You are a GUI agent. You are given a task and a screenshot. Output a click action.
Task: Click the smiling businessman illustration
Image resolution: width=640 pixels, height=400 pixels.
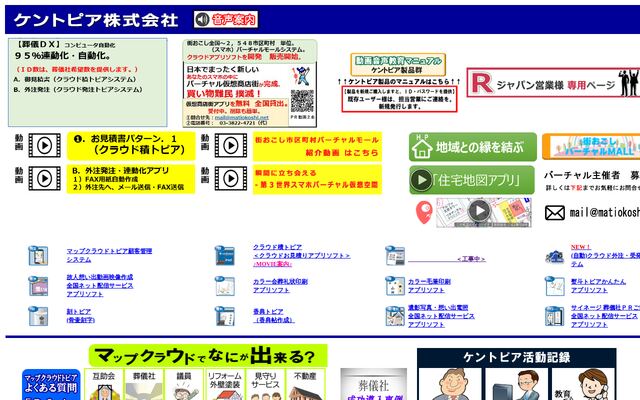pyautogui.click(x=451, y=384)
